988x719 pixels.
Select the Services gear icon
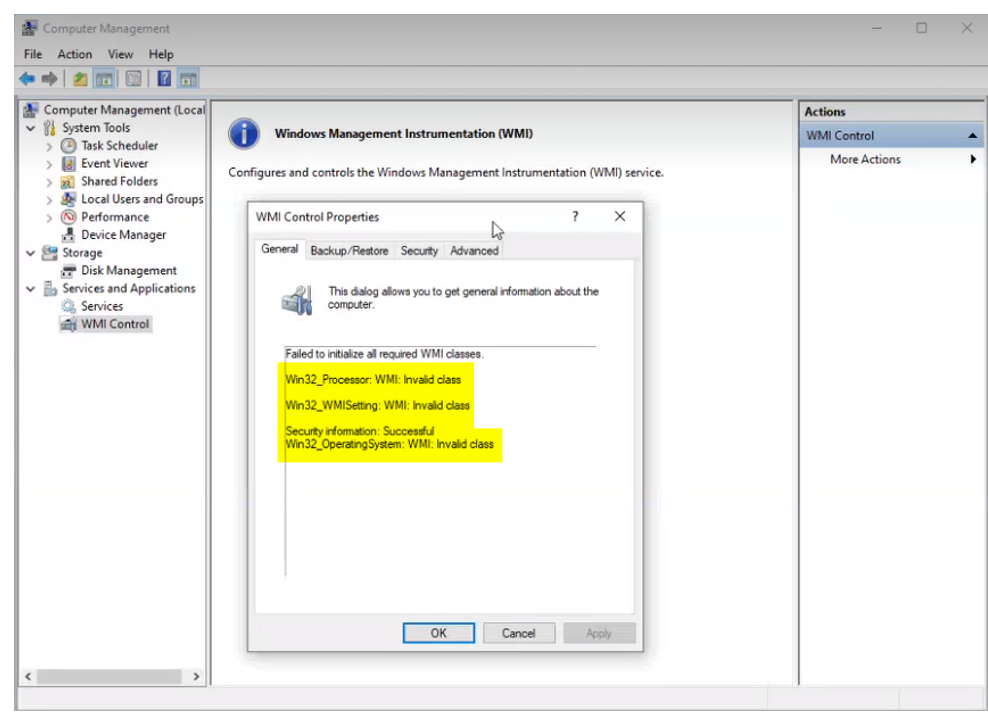[68, 306]
